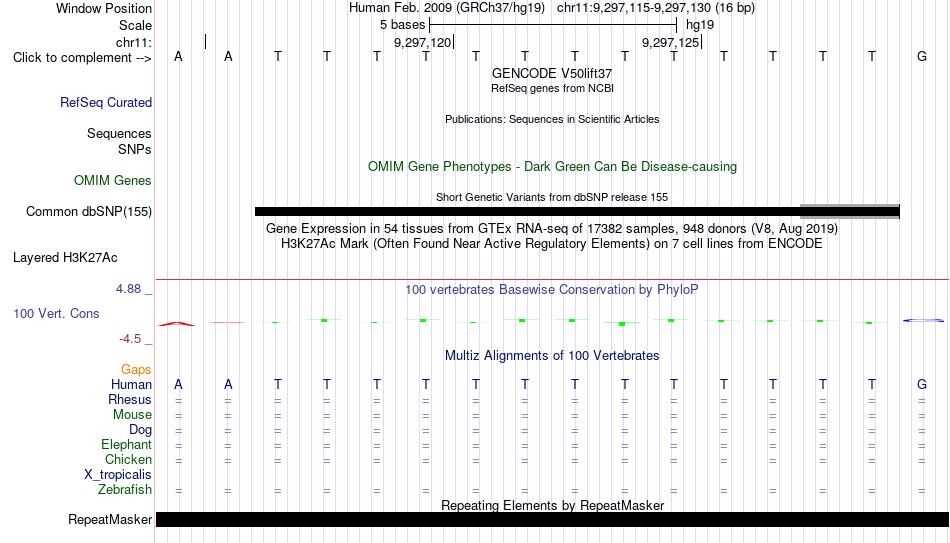Click the 'Click to complement' label
This screenshot has width=950, height=543.
82,58
